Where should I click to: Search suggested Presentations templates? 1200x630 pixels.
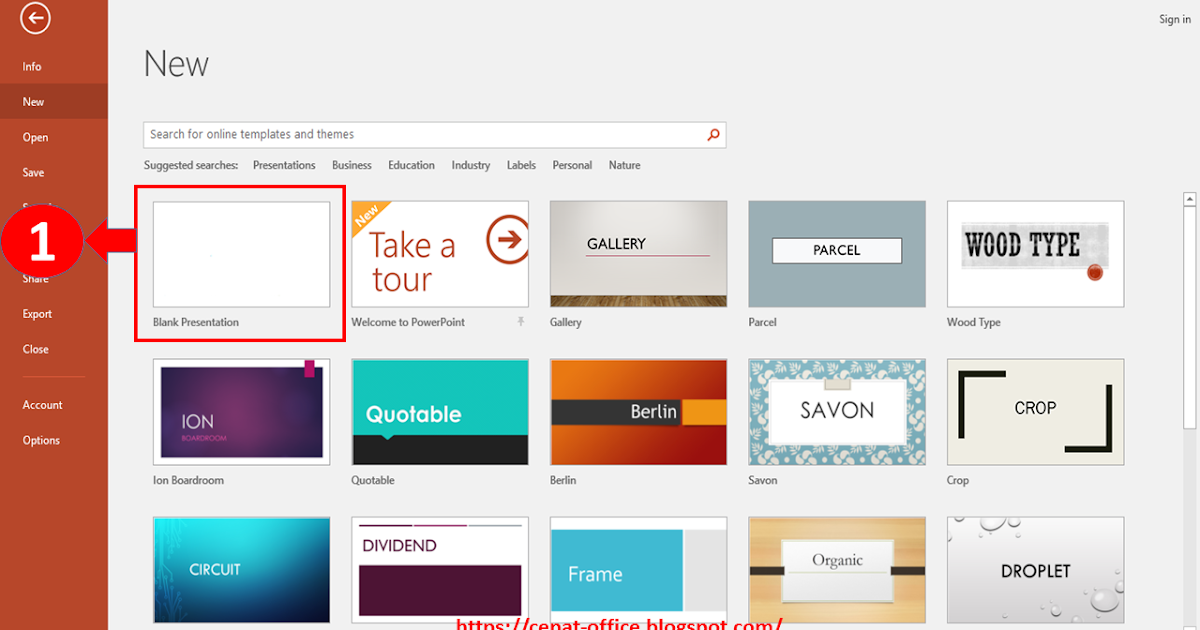[x=284, y=166]
